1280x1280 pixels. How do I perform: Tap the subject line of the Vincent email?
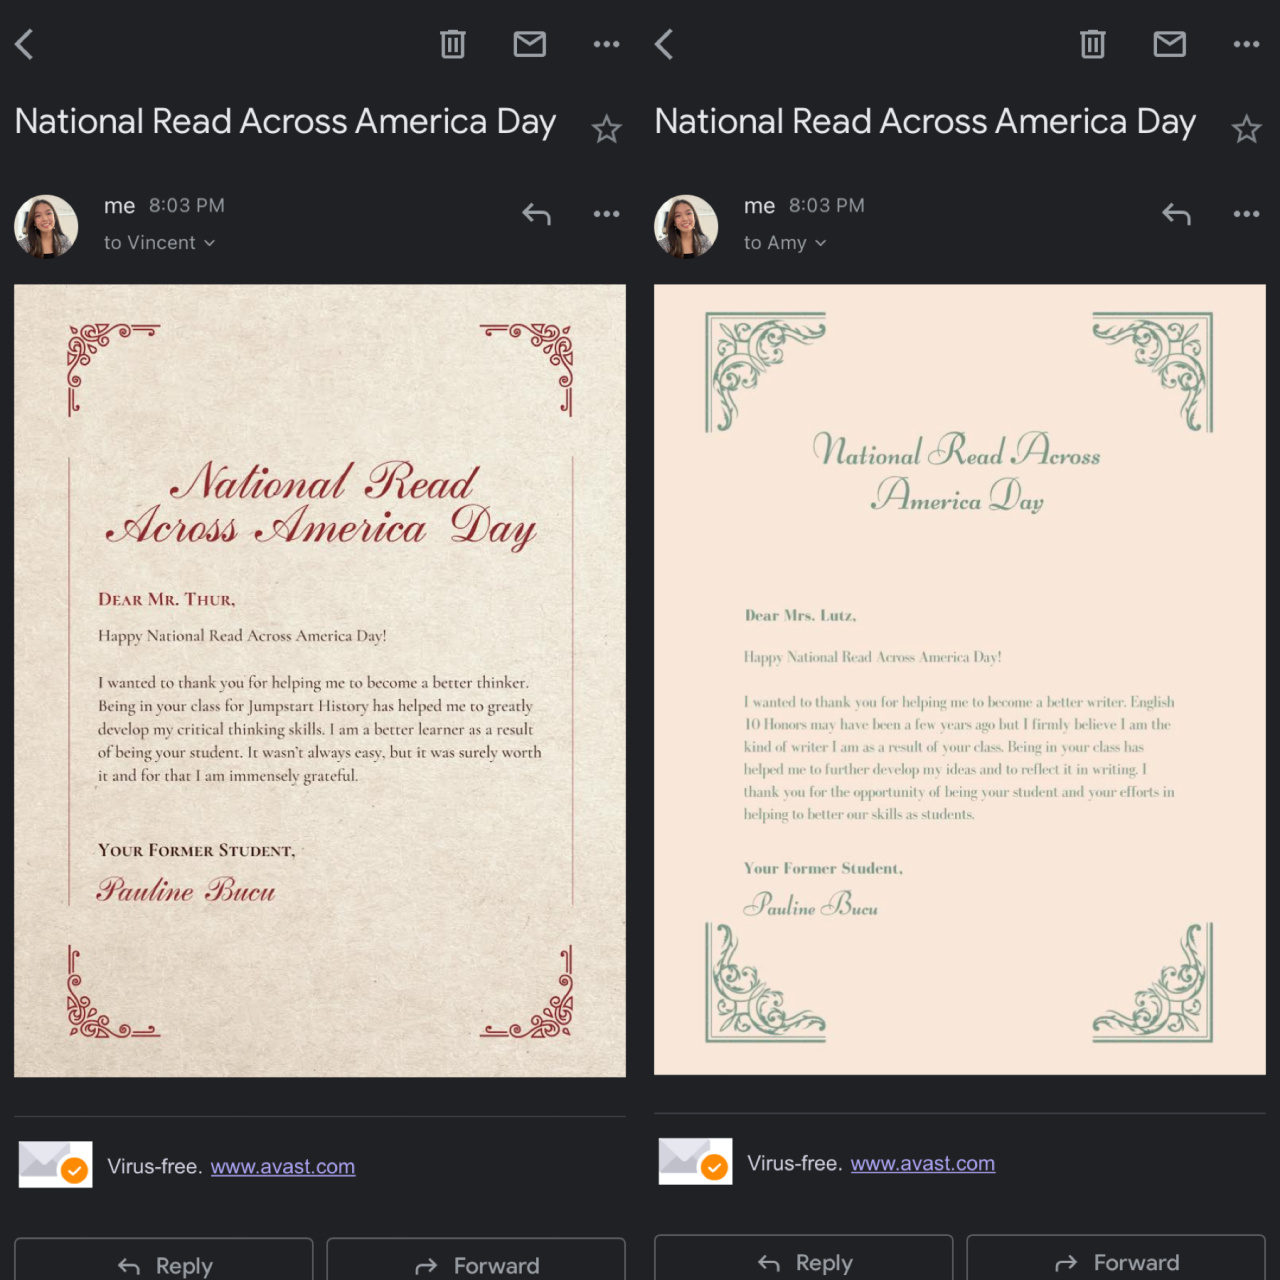[285, 122]
